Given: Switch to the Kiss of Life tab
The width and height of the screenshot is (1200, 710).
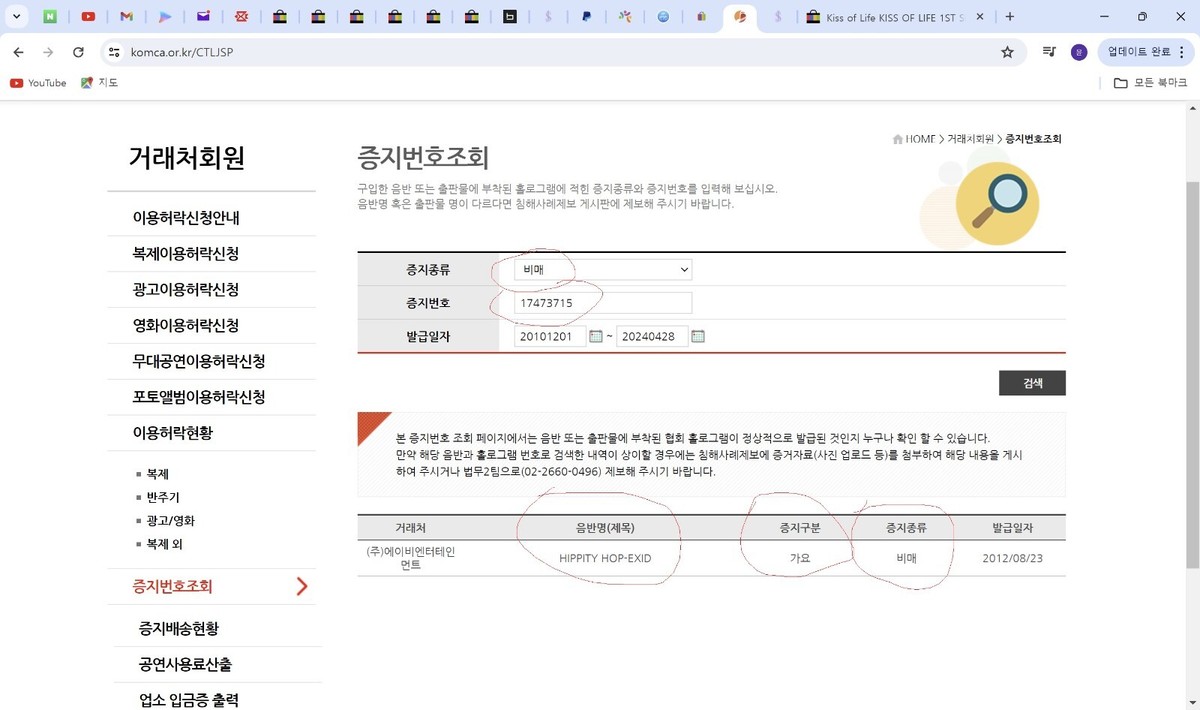Looking at the screenshot, I should 897,17.
